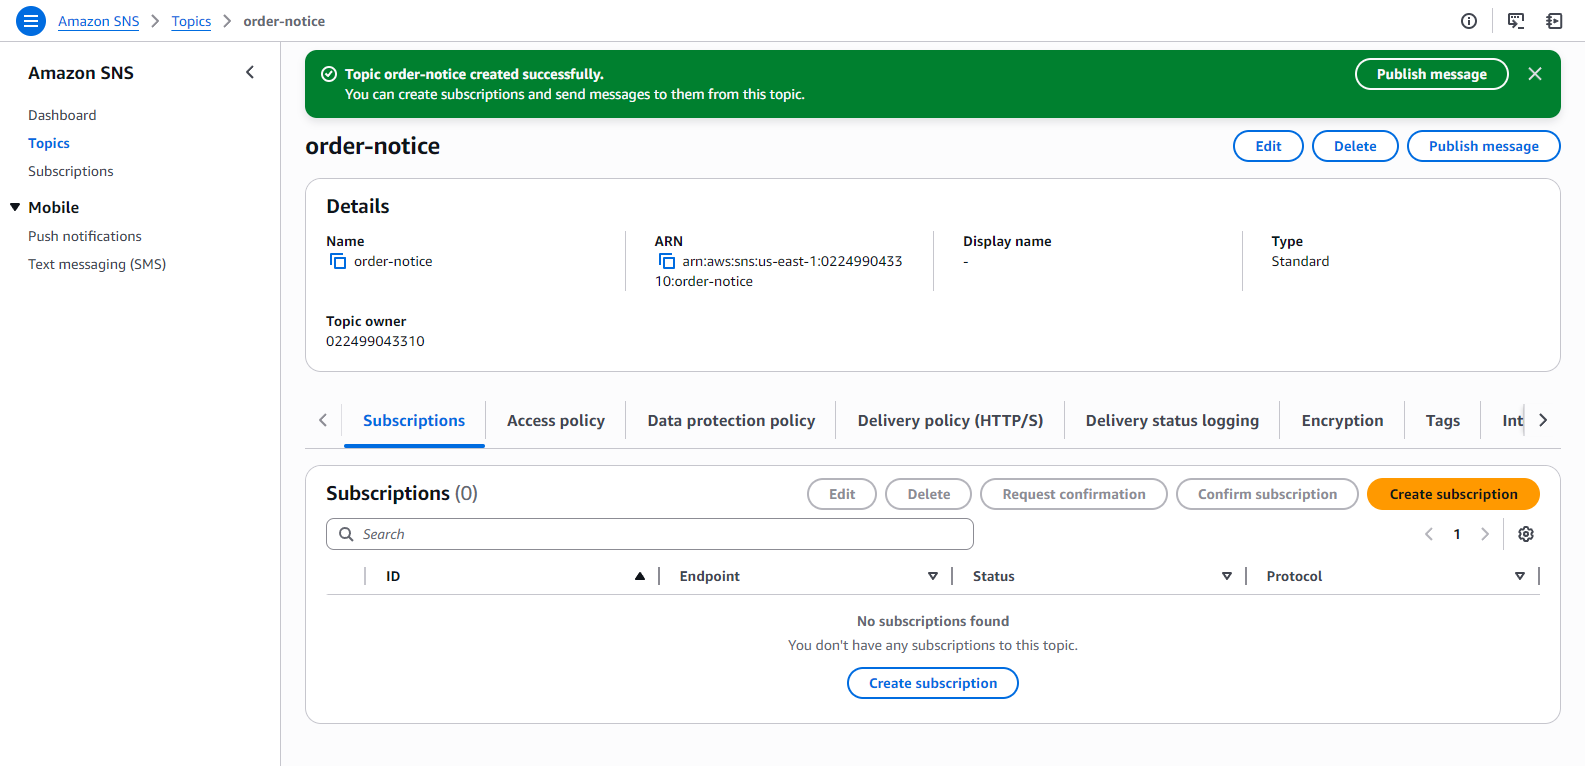Click Publish message beside Delete
The width and height of the screenshot is (1585, 766).
(1484, 146)
